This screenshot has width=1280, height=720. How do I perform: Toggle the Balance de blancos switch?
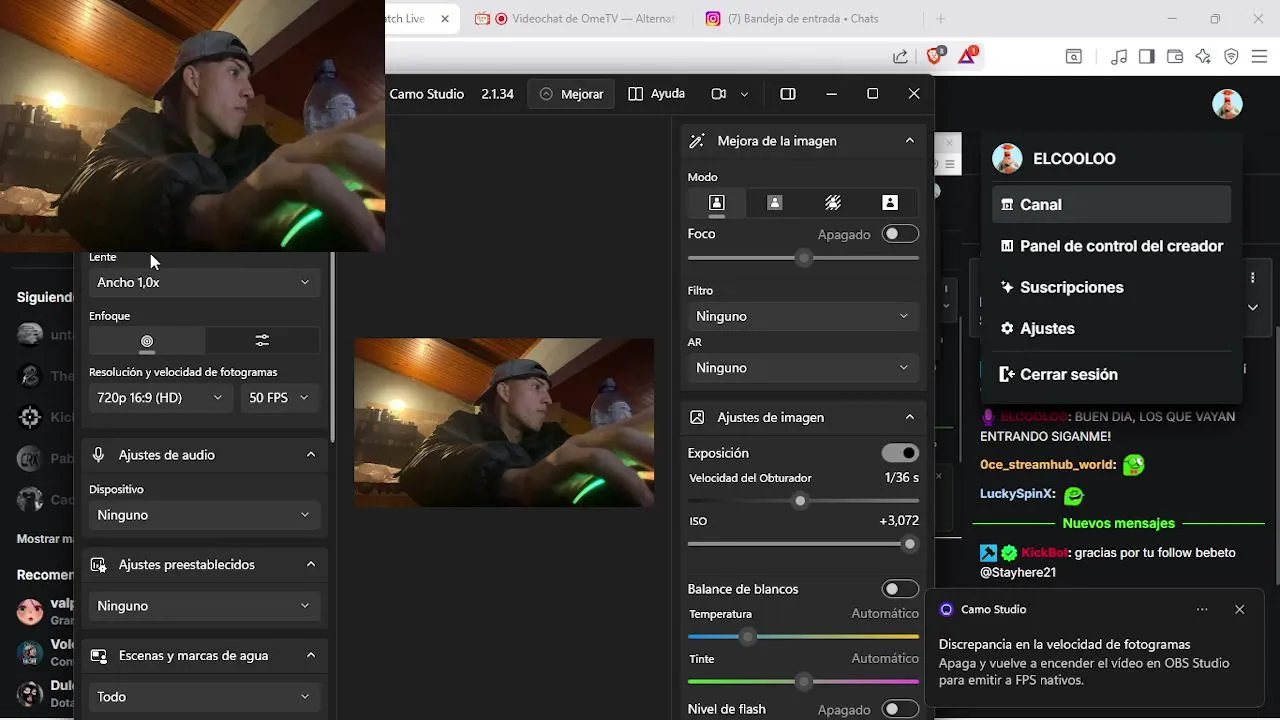coord(900,589)
